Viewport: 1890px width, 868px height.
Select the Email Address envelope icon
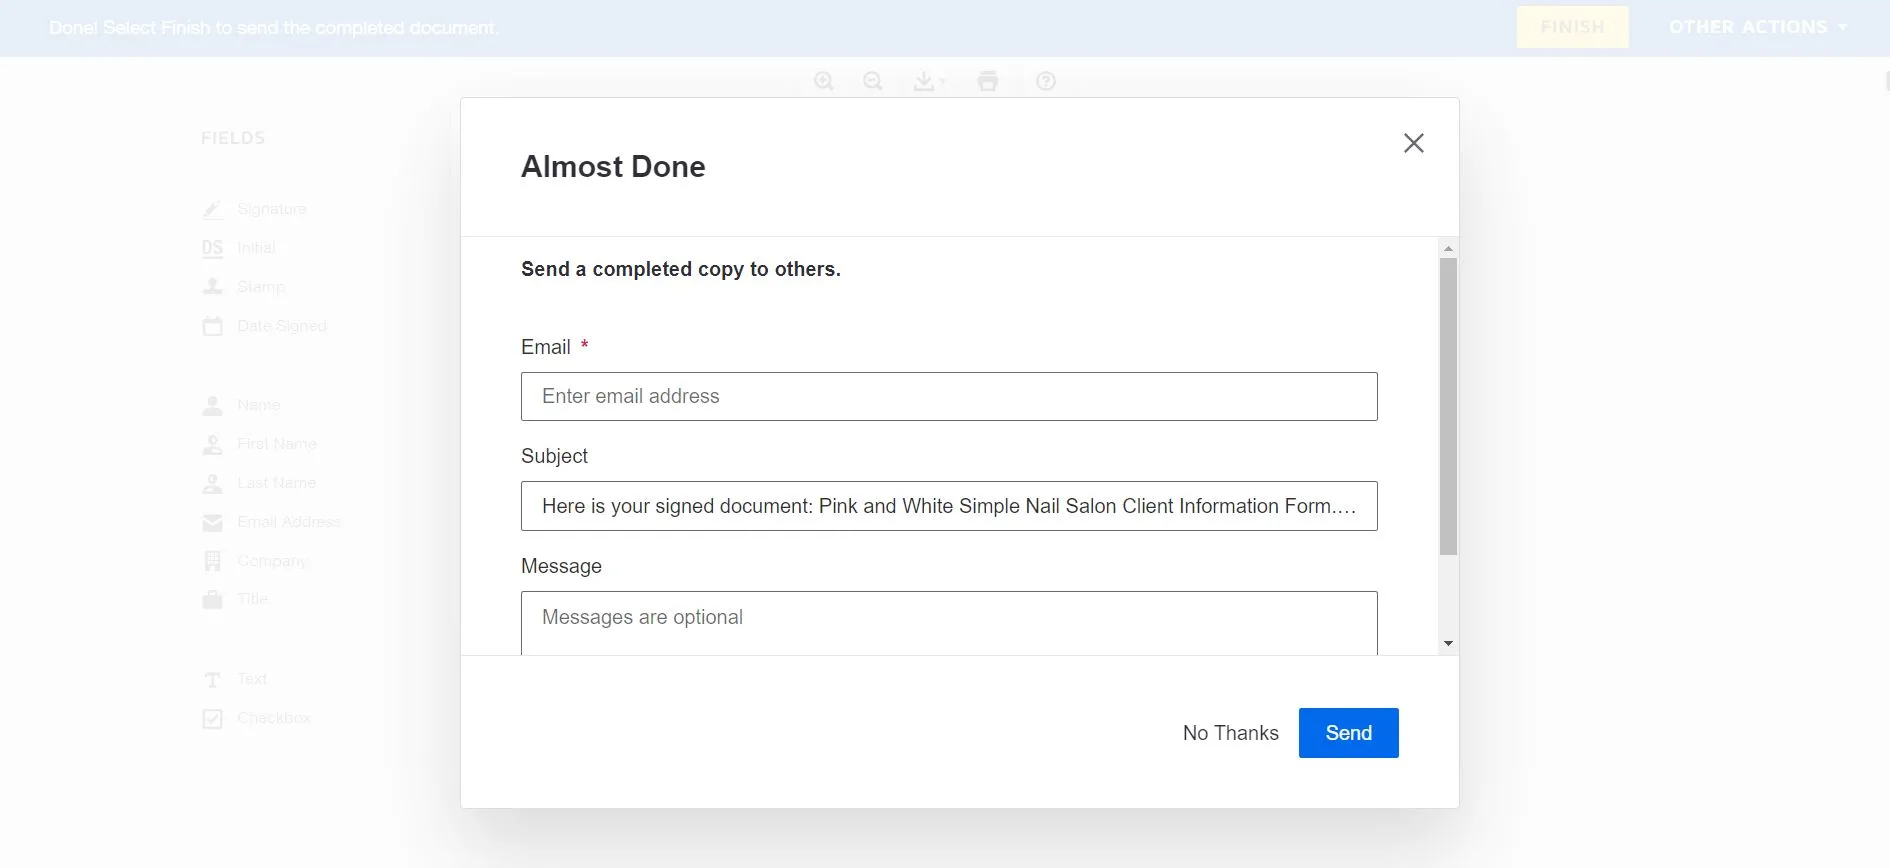pyautogui.click(x=213, y=522)
